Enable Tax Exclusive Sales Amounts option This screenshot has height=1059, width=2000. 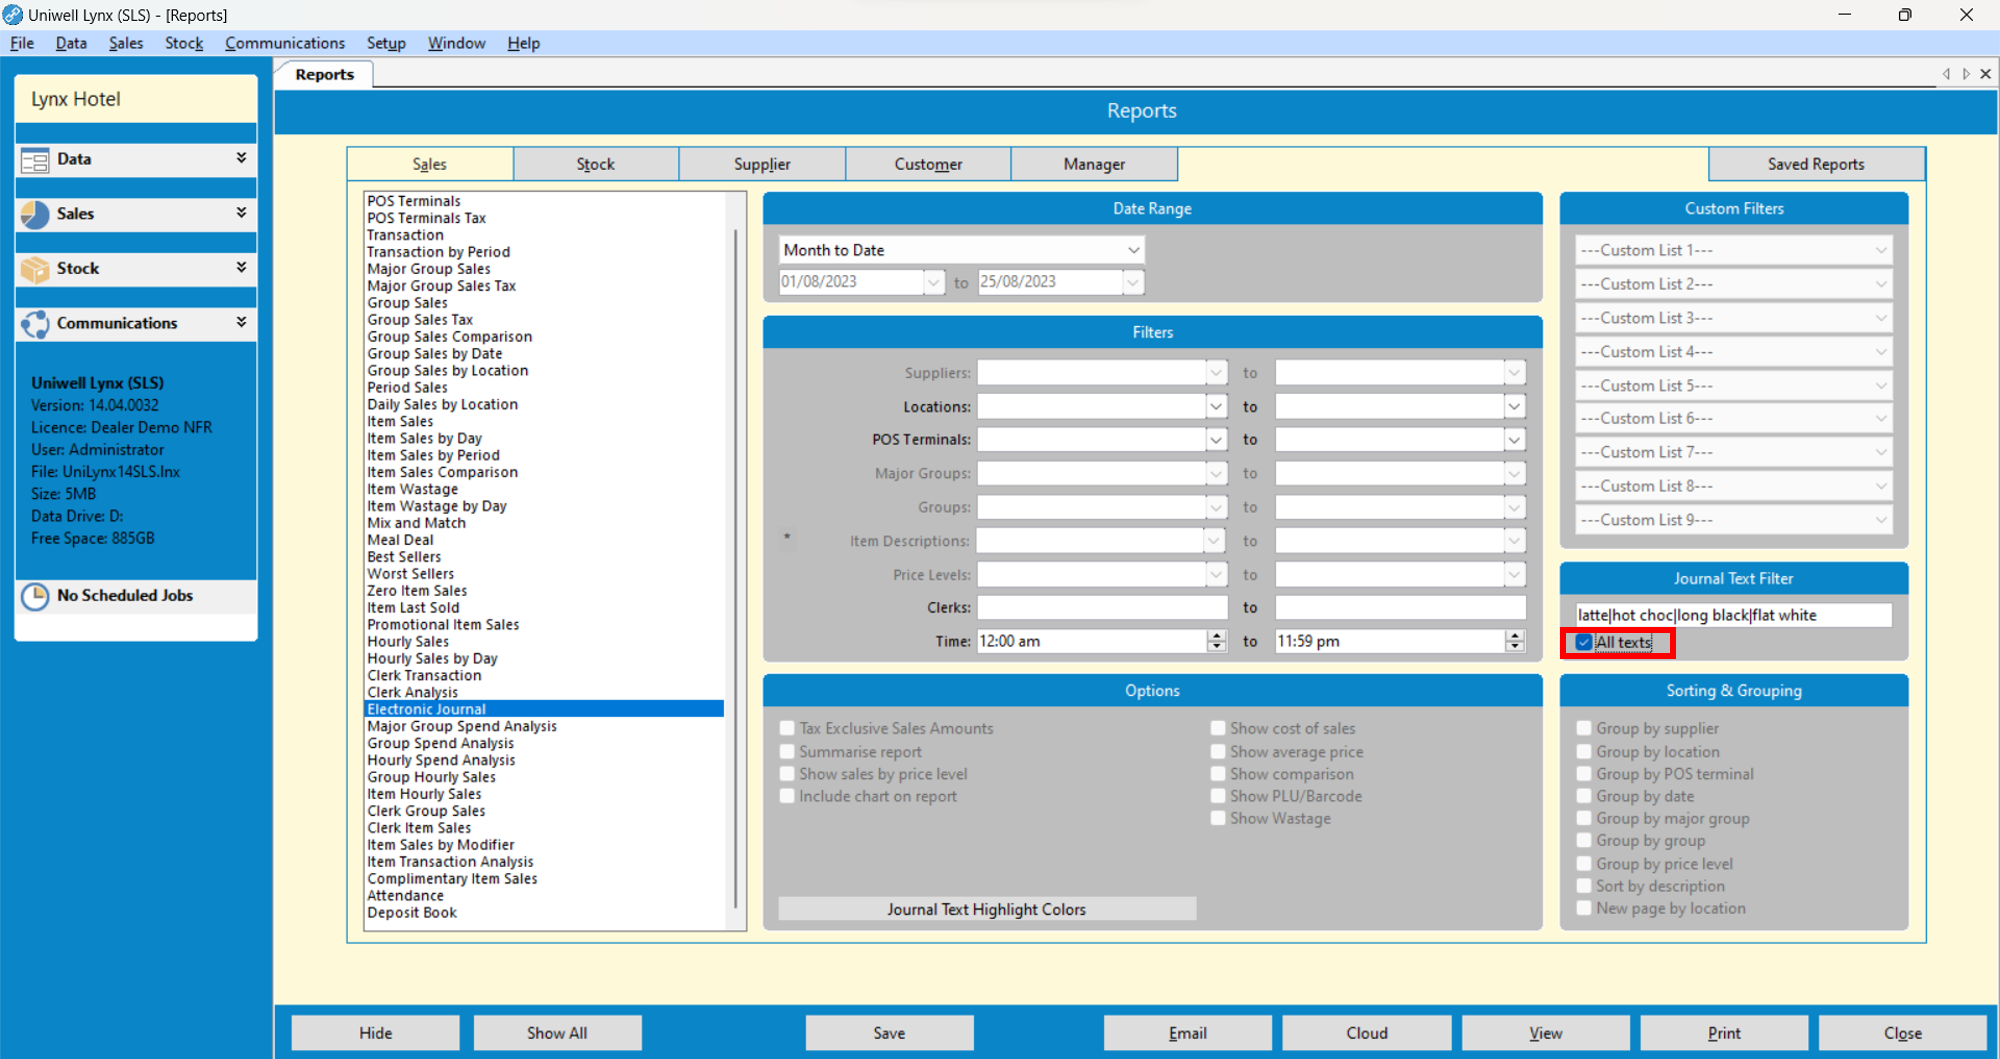tap(788, 728)
